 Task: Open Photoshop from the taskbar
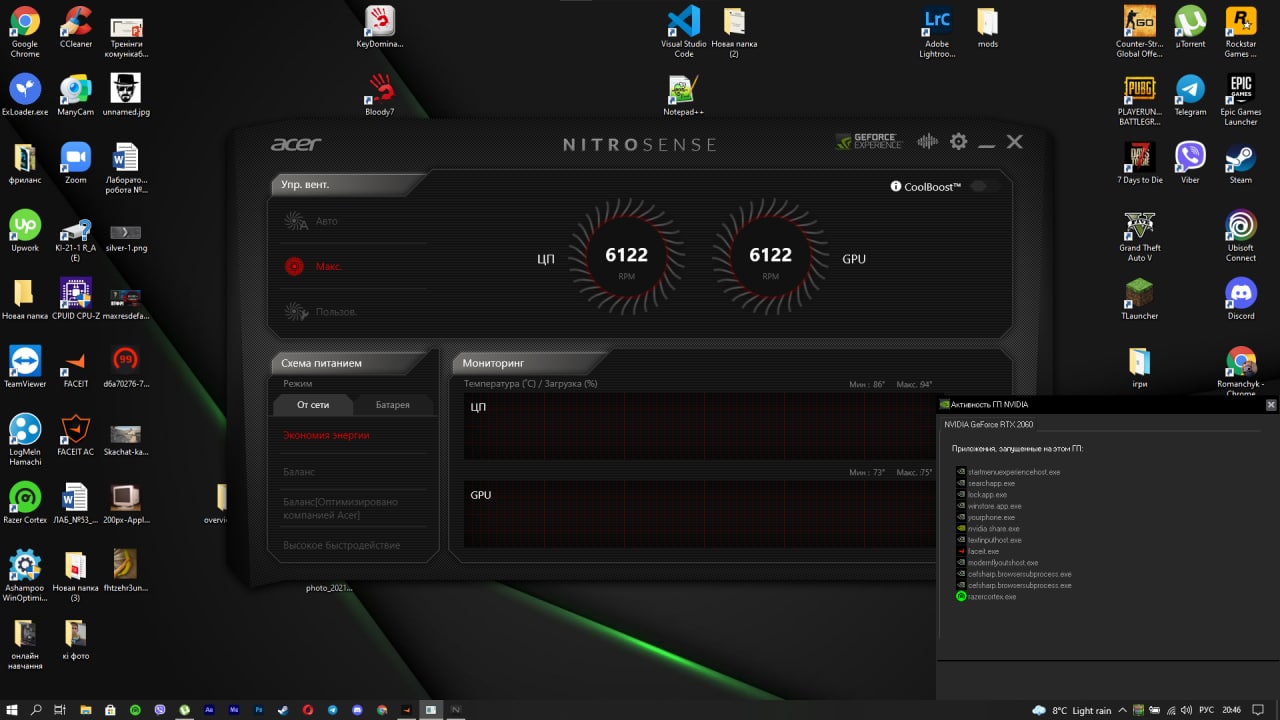(258, 709)
